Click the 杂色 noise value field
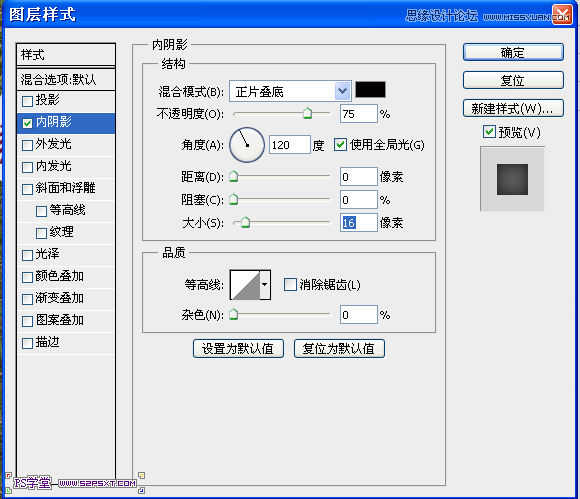Image resolution: width=580 pixels, height=499 pixels. (x=358, y=314)
